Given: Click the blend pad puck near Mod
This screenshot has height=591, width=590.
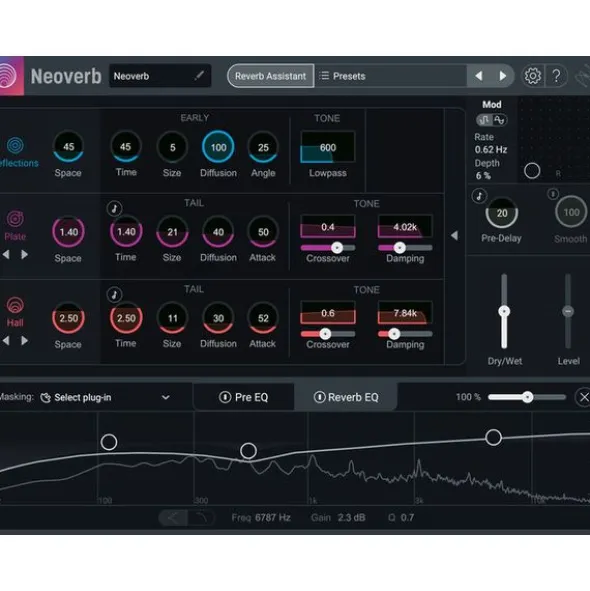Looking at the screenshot, I should tap(532, 171).
